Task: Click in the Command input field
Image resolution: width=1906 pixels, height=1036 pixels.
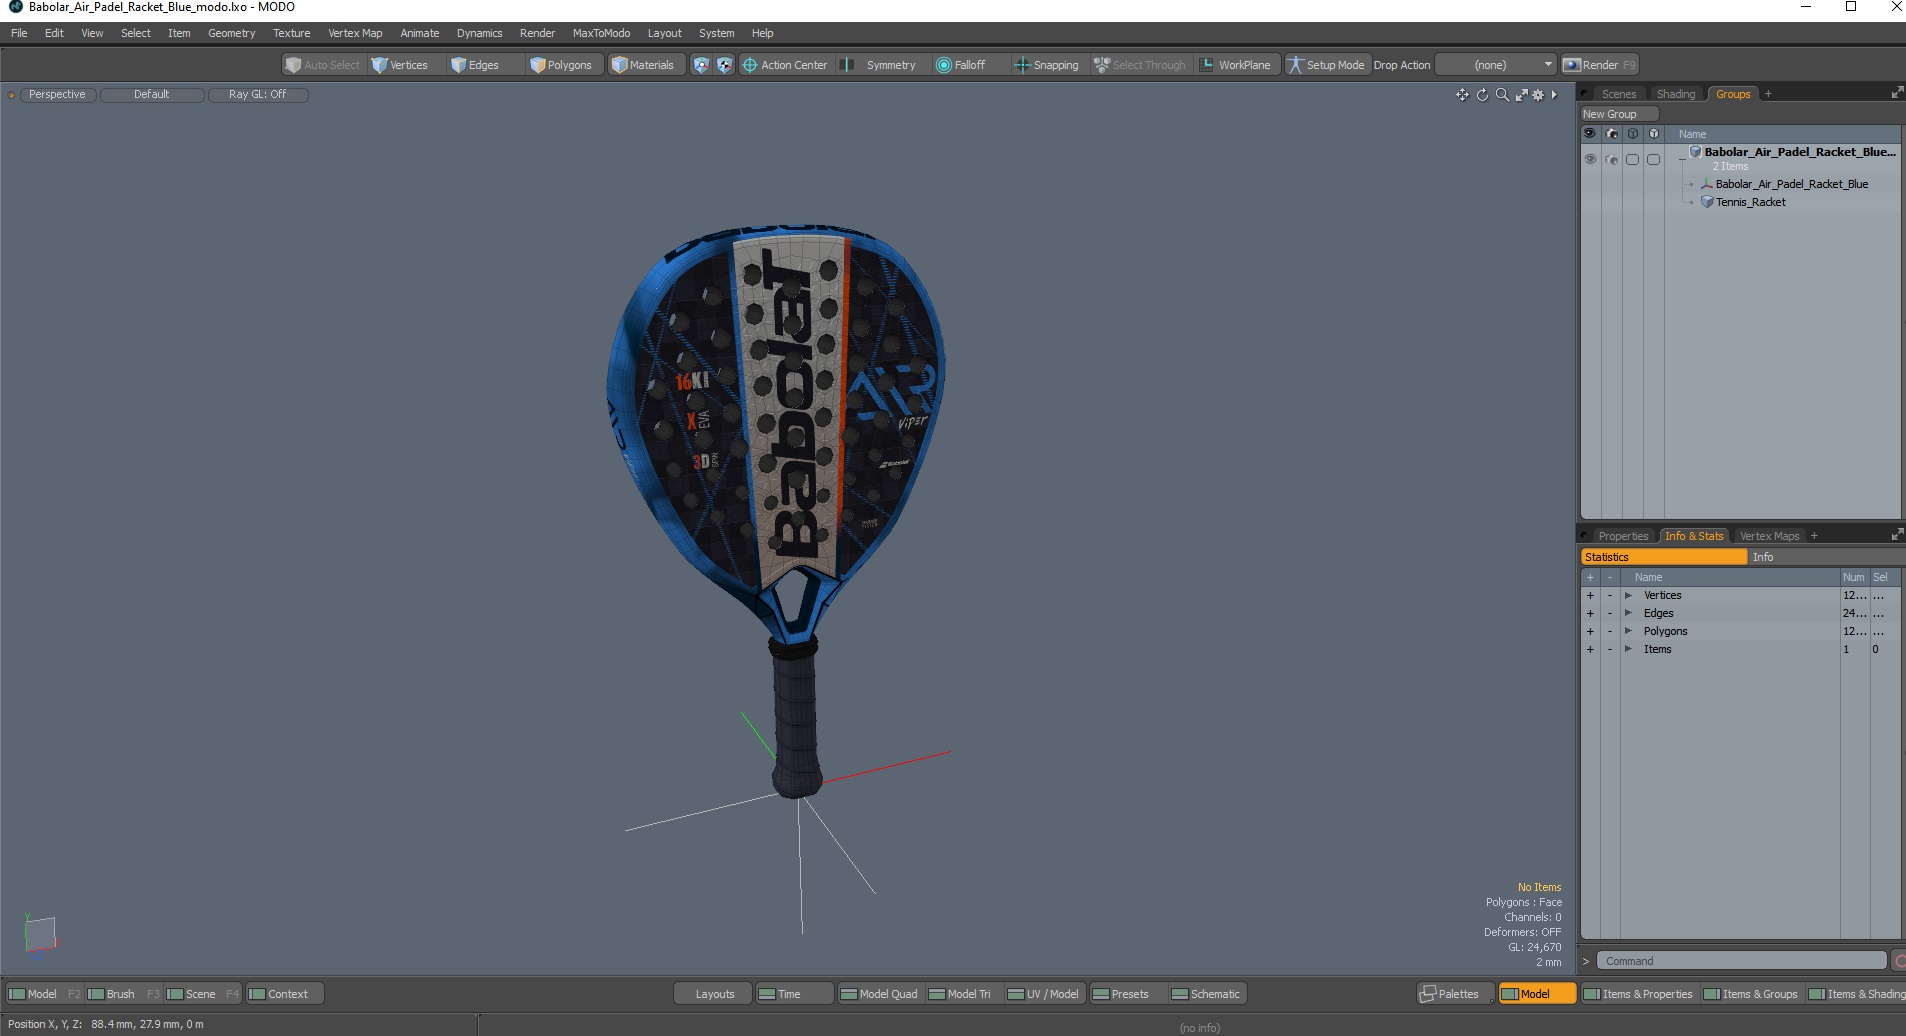Action: [1740, 961]
